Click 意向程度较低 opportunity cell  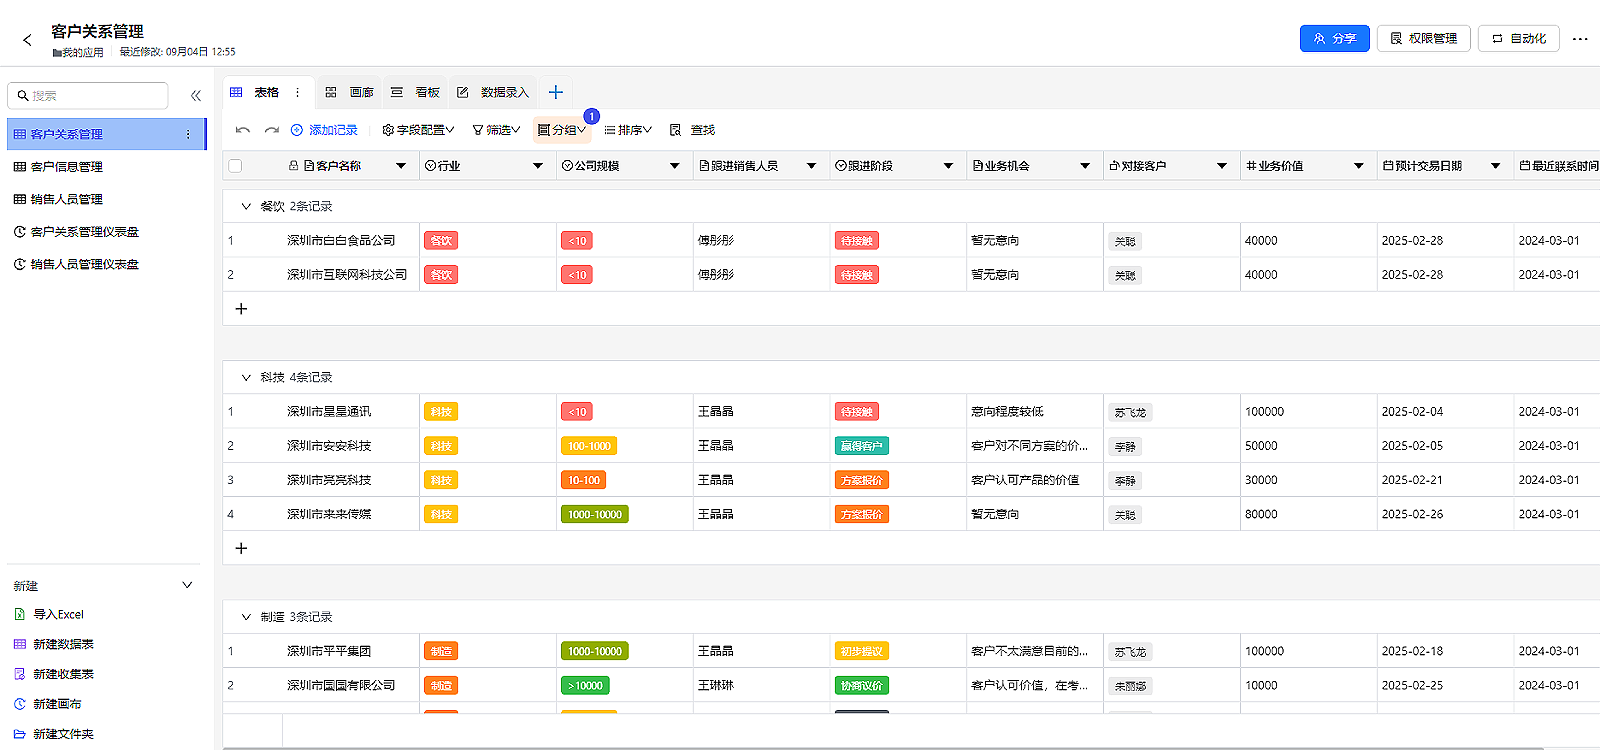pos(1007,412)
